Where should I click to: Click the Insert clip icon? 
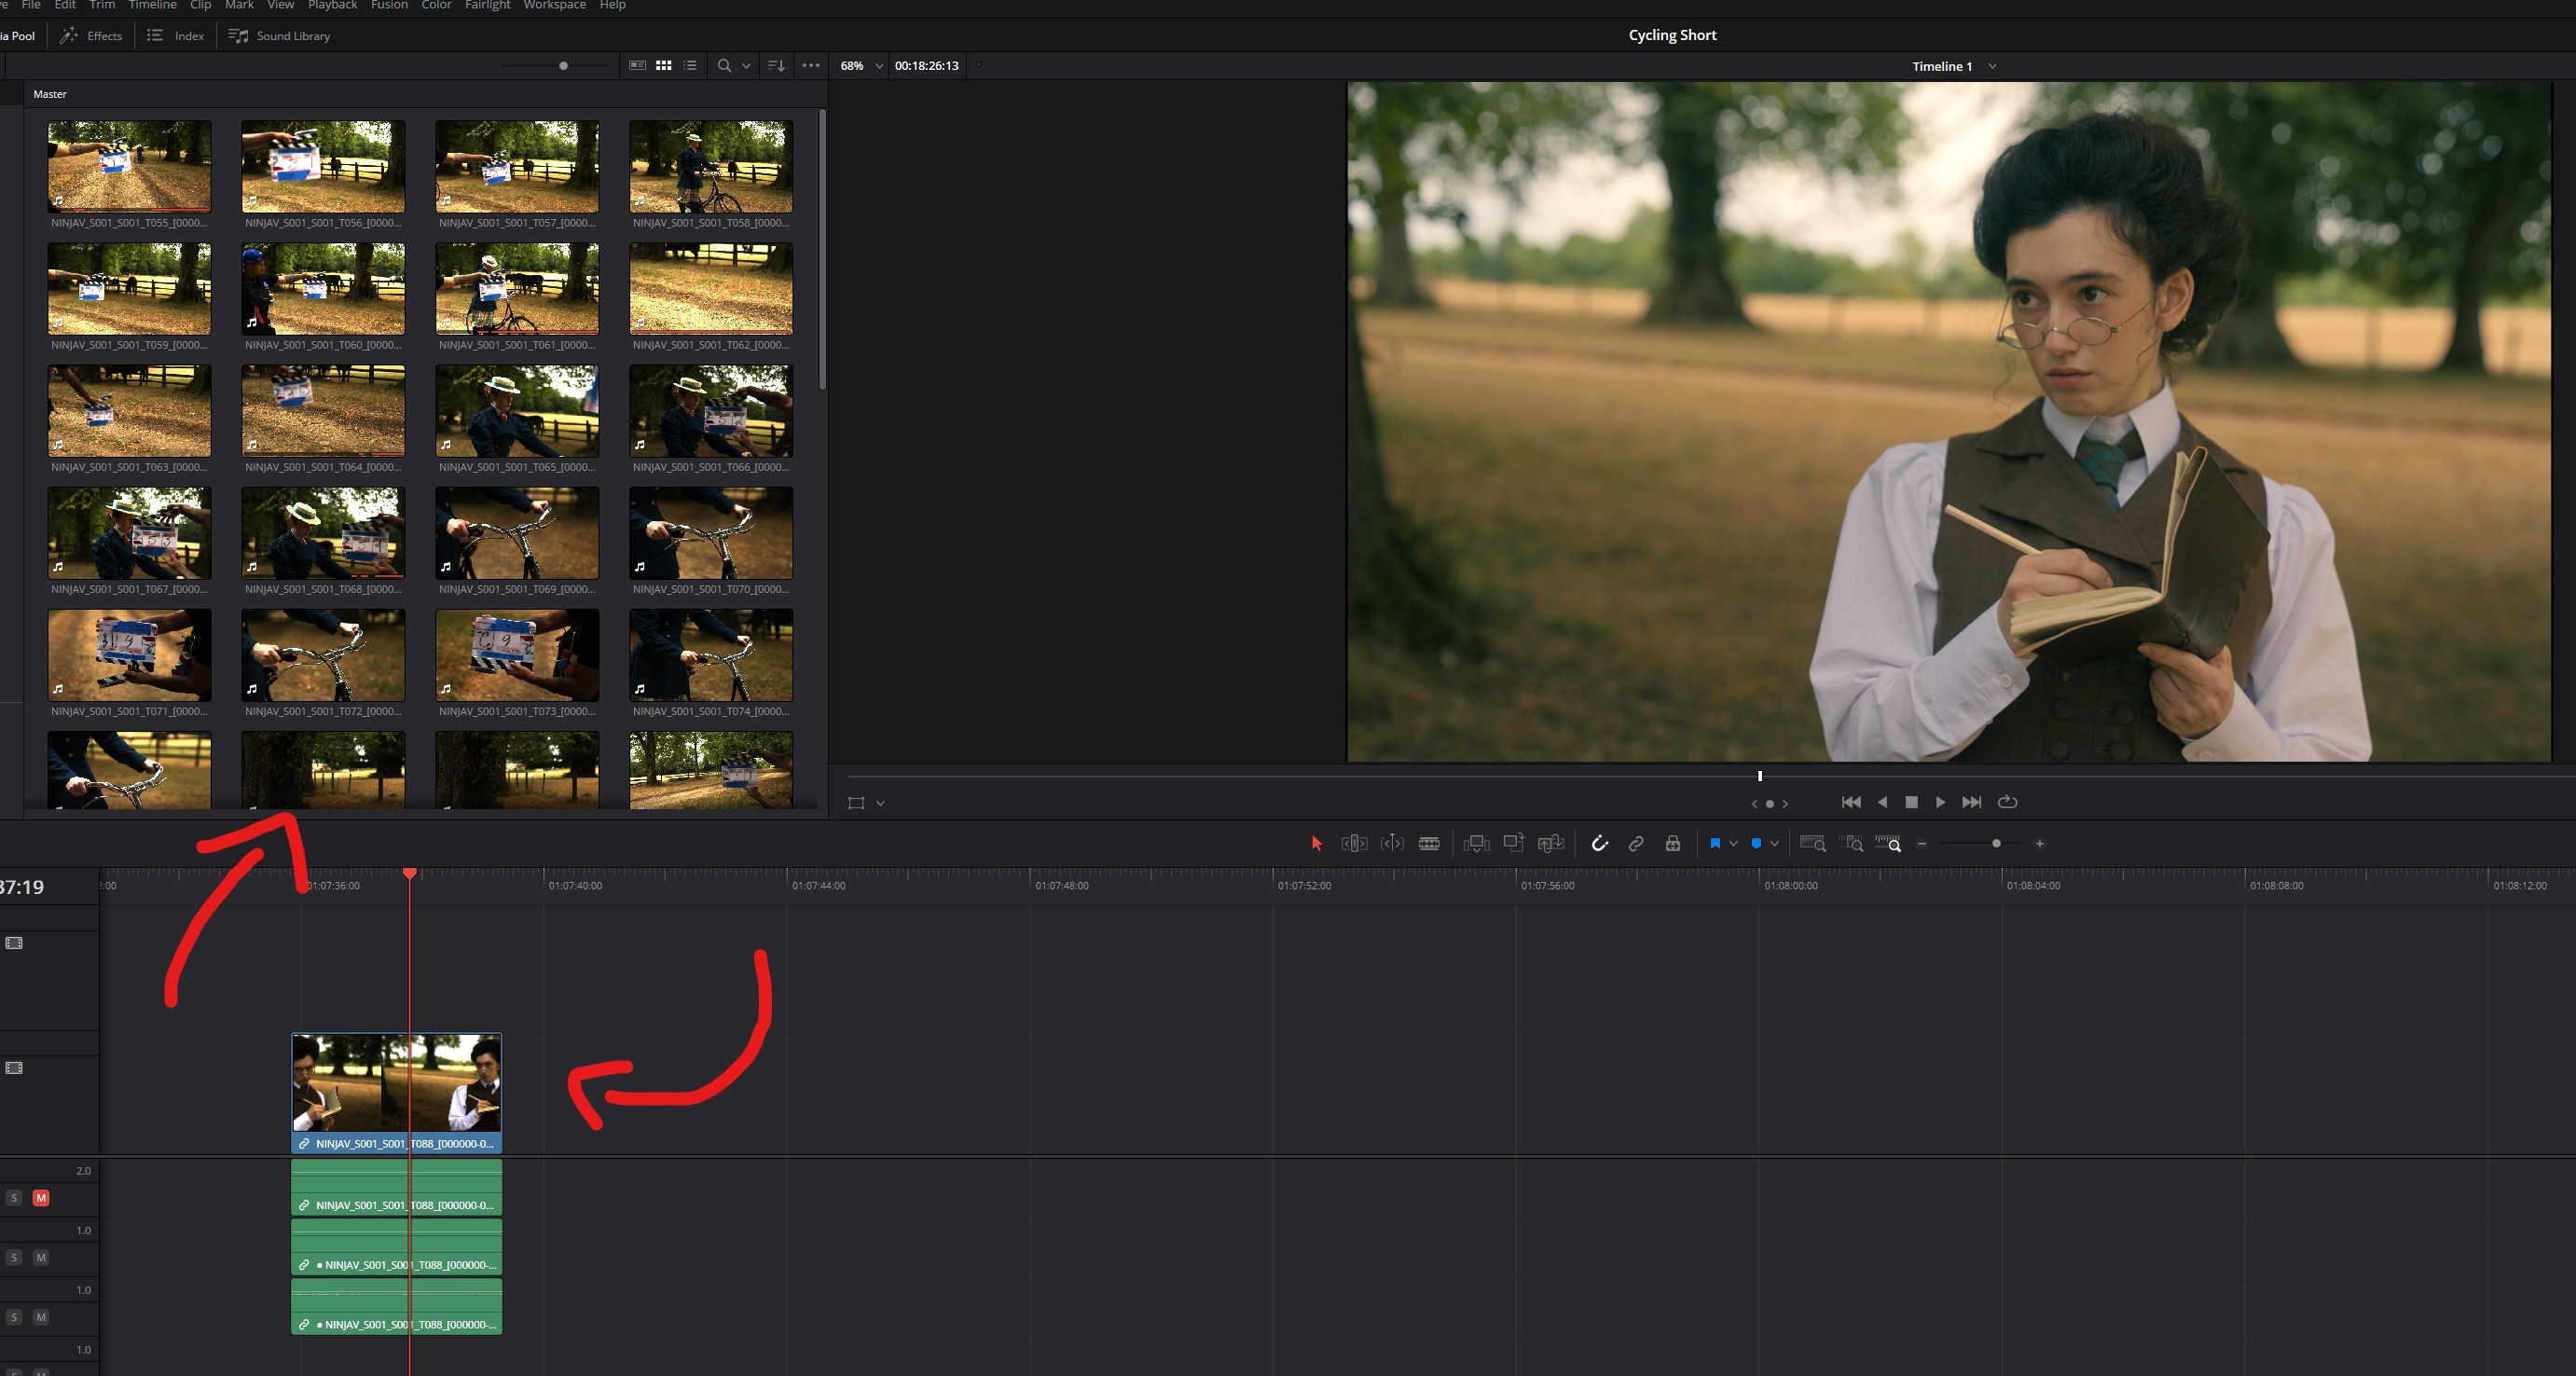(1476, 844)
